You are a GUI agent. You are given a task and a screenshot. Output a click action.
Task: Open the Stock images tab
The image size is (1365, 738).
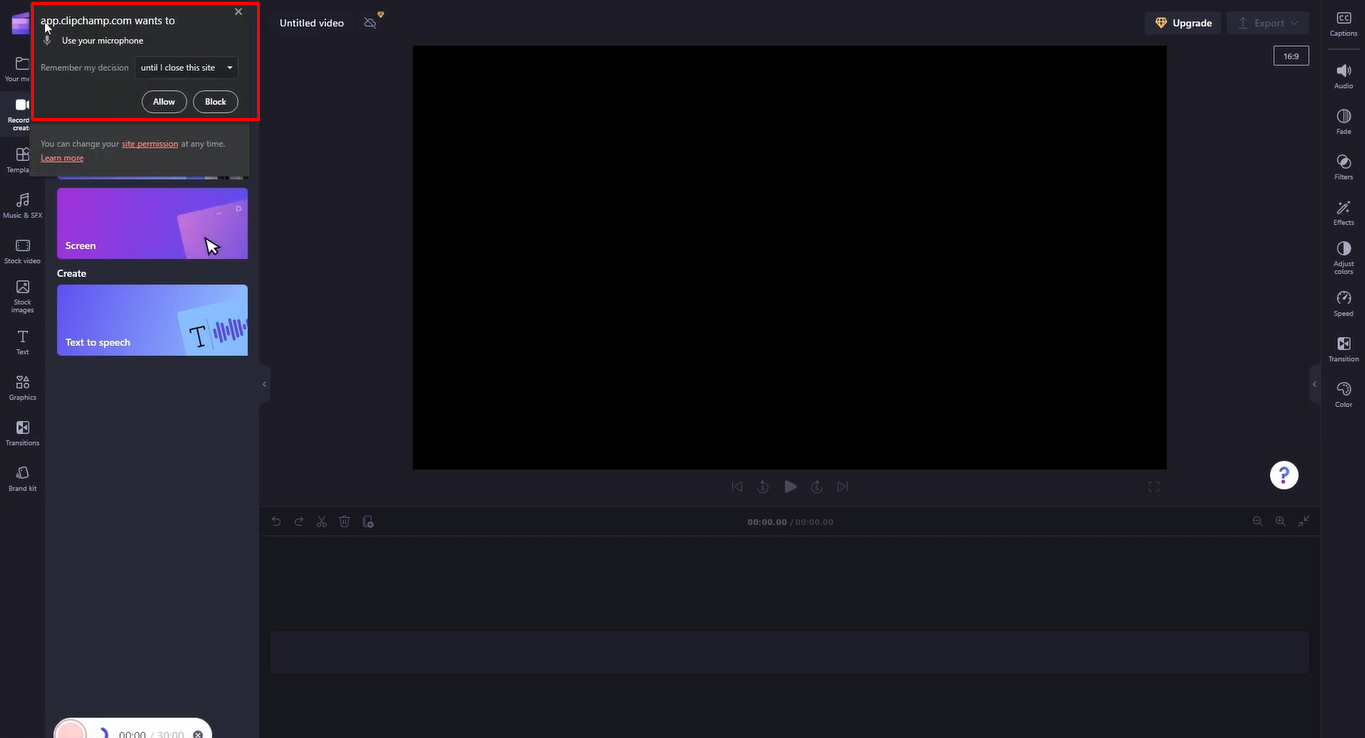point(21,295)
